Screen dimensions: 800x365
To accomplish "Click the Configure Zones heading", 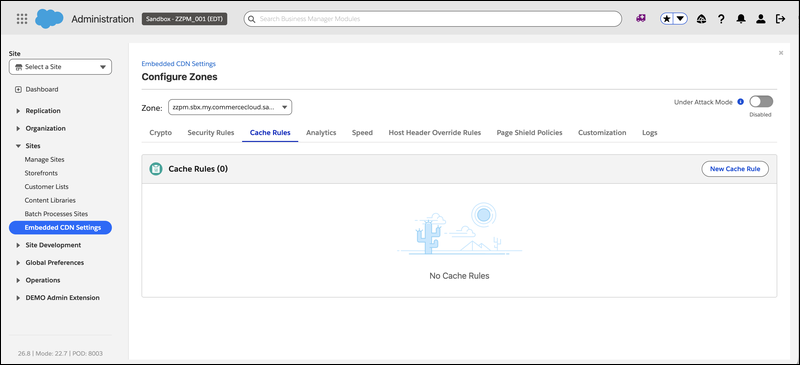I will pyautogui.click(x=179, y=77).
